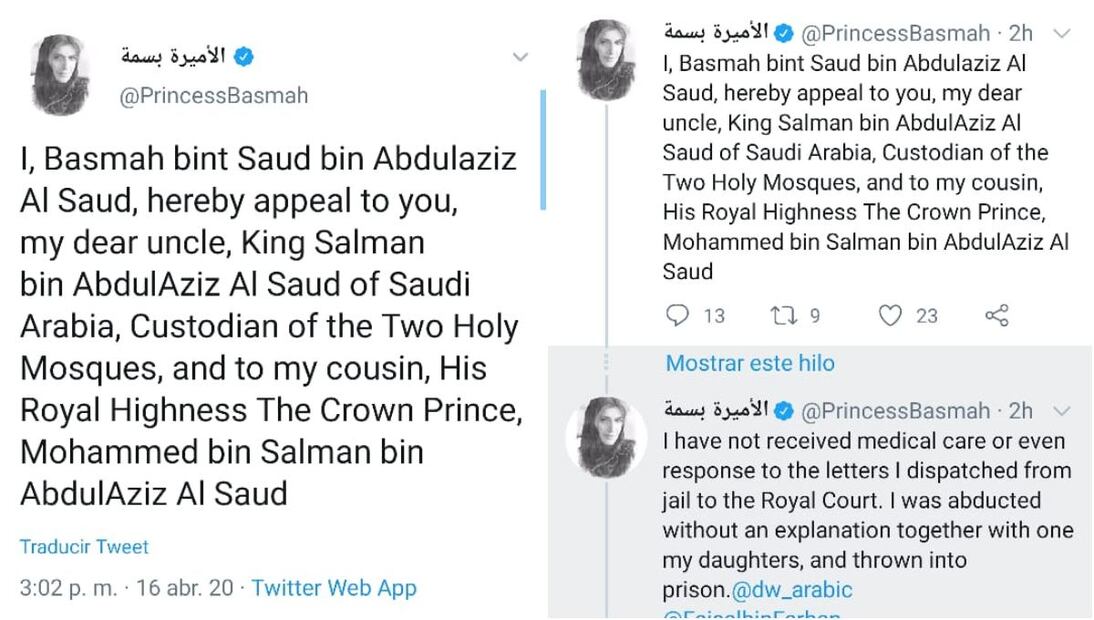Viewport: 1094px width, 620px height.
Task: Expand the chevron menu on the top right tweet
Action: 1063,34
